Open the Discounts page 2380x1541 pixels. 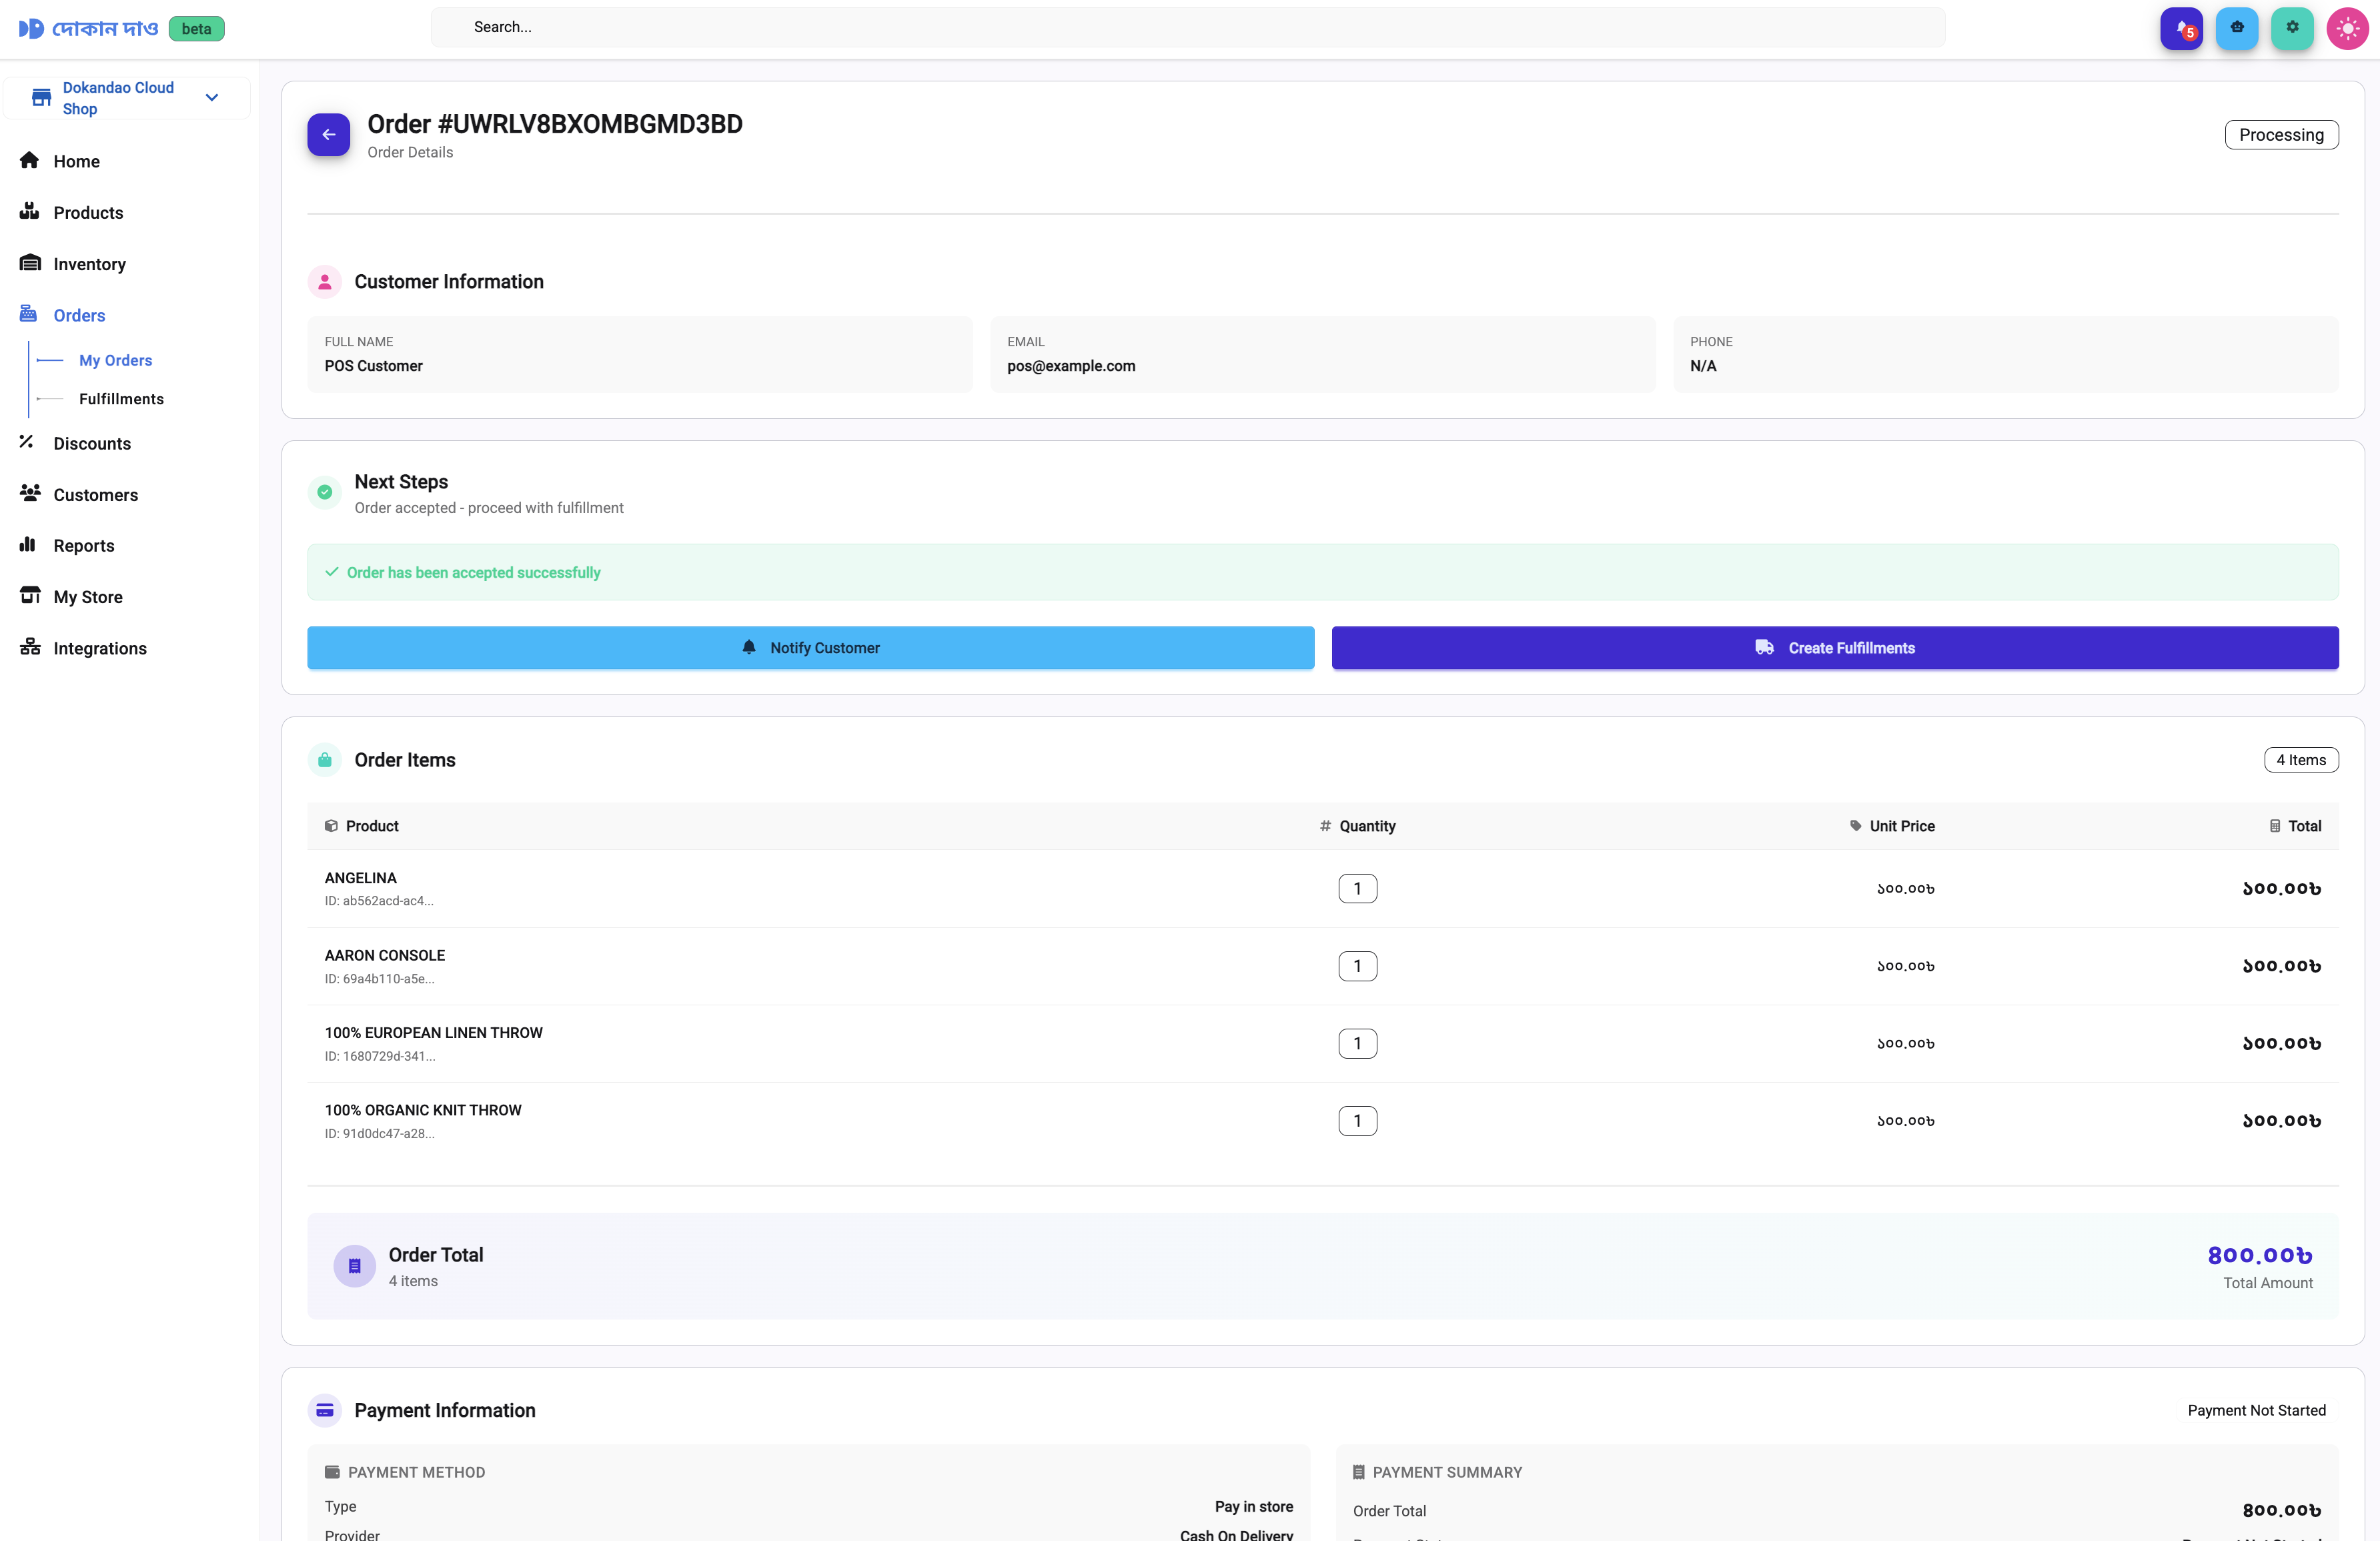(x=92, y=443)
